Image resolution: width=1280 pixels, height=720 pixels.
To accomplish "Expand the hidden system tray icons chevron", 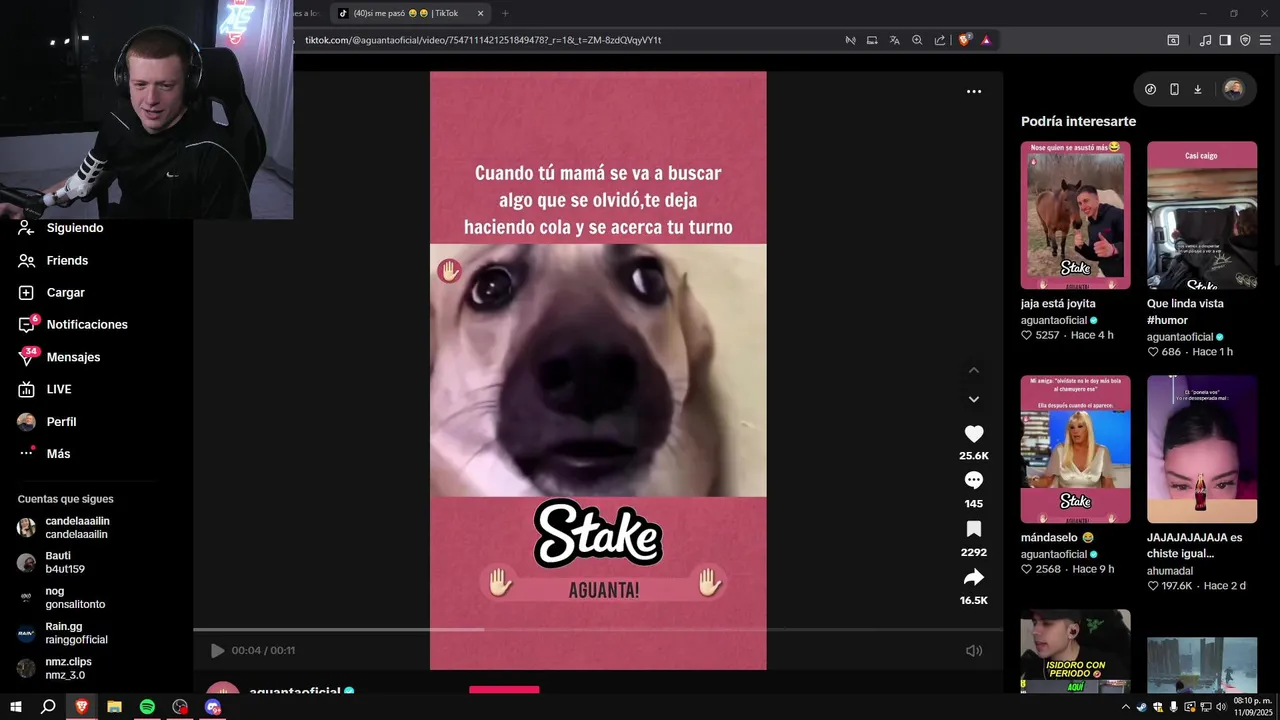I will [x=1126, y=707].
